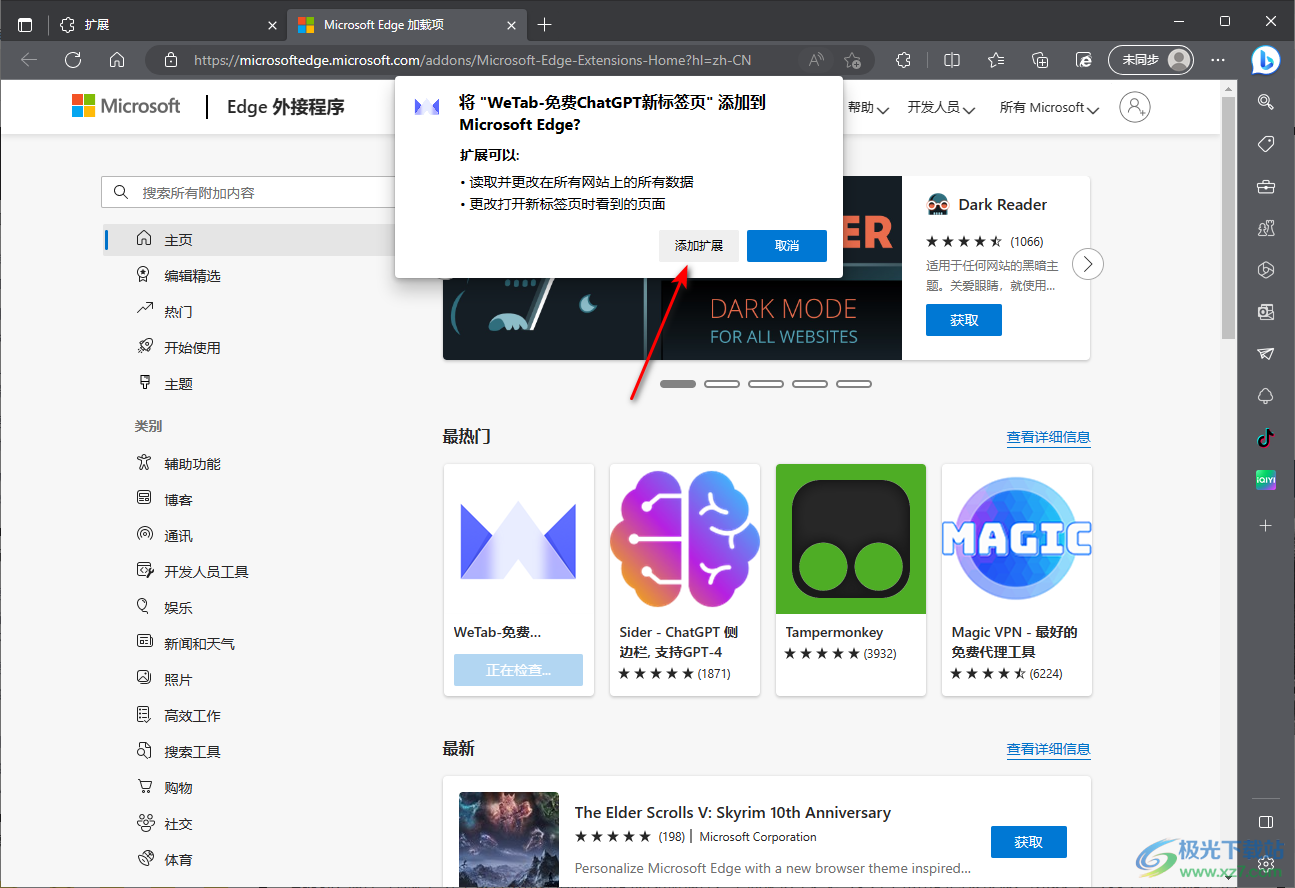This screenshot has height=888, width=1295.
Task: Click the 搜索所有附加内容 search field
Action: tap(250, 192)
